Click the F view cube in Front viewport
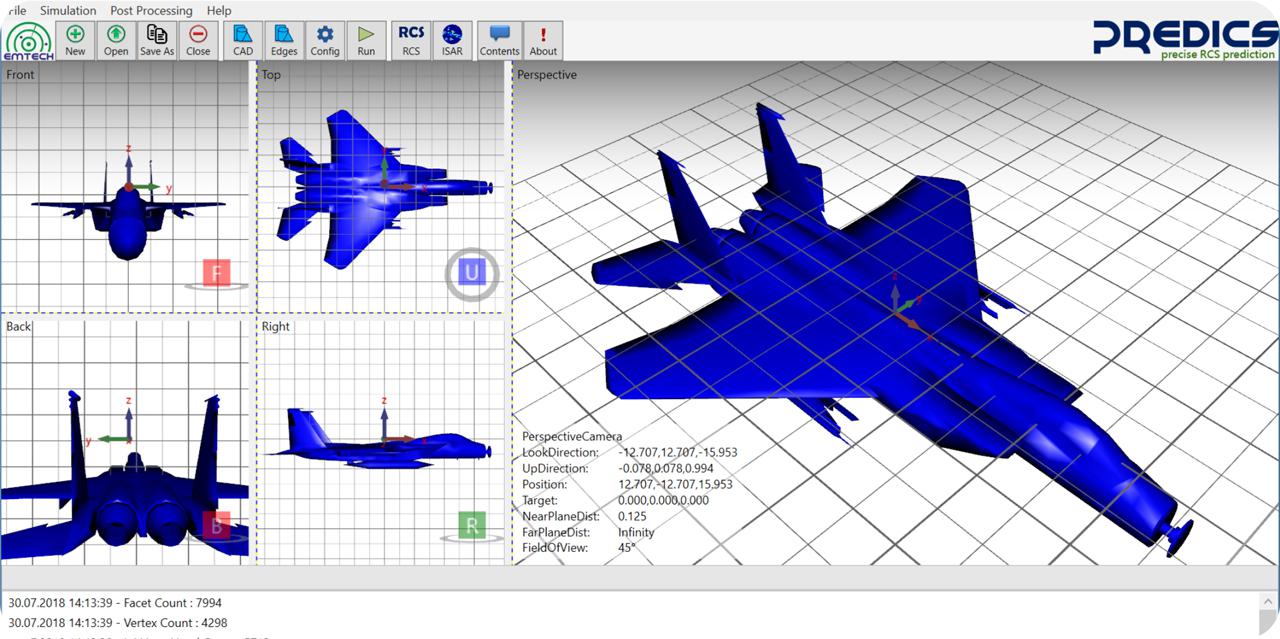 pyautogui.click(x=217, y=273)
